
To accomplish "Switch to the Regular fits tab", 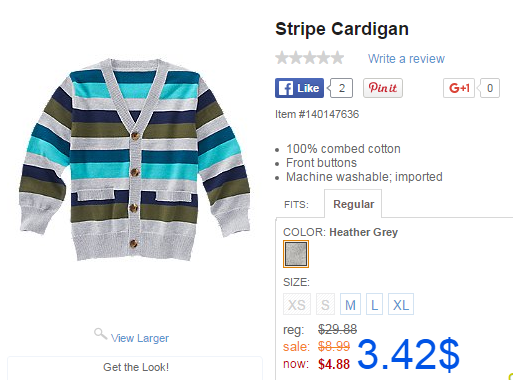I will (353, 204).
